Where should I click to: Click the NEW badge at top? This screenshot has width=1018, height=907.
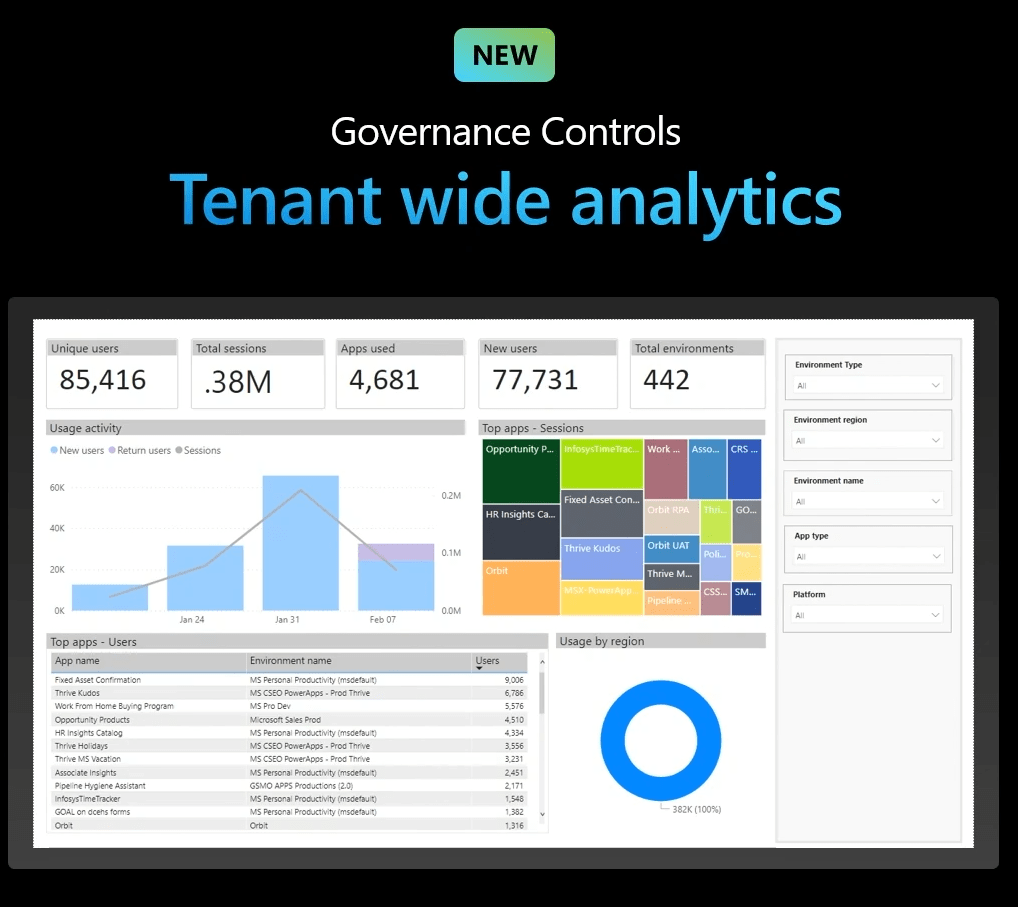504,55
